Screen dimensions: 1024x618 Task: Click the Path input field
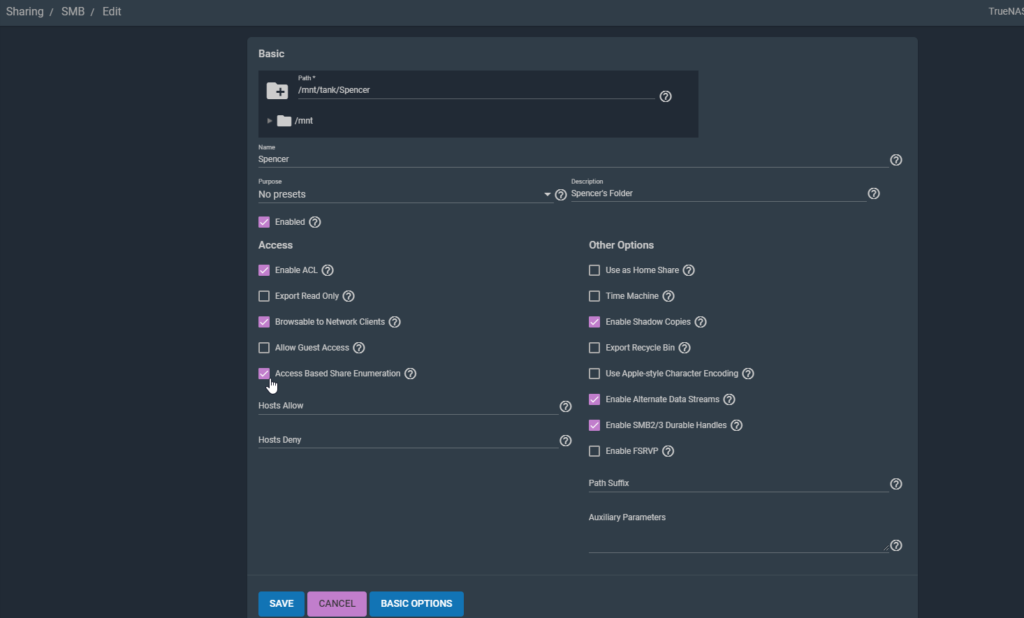click(x=476, y=90)
